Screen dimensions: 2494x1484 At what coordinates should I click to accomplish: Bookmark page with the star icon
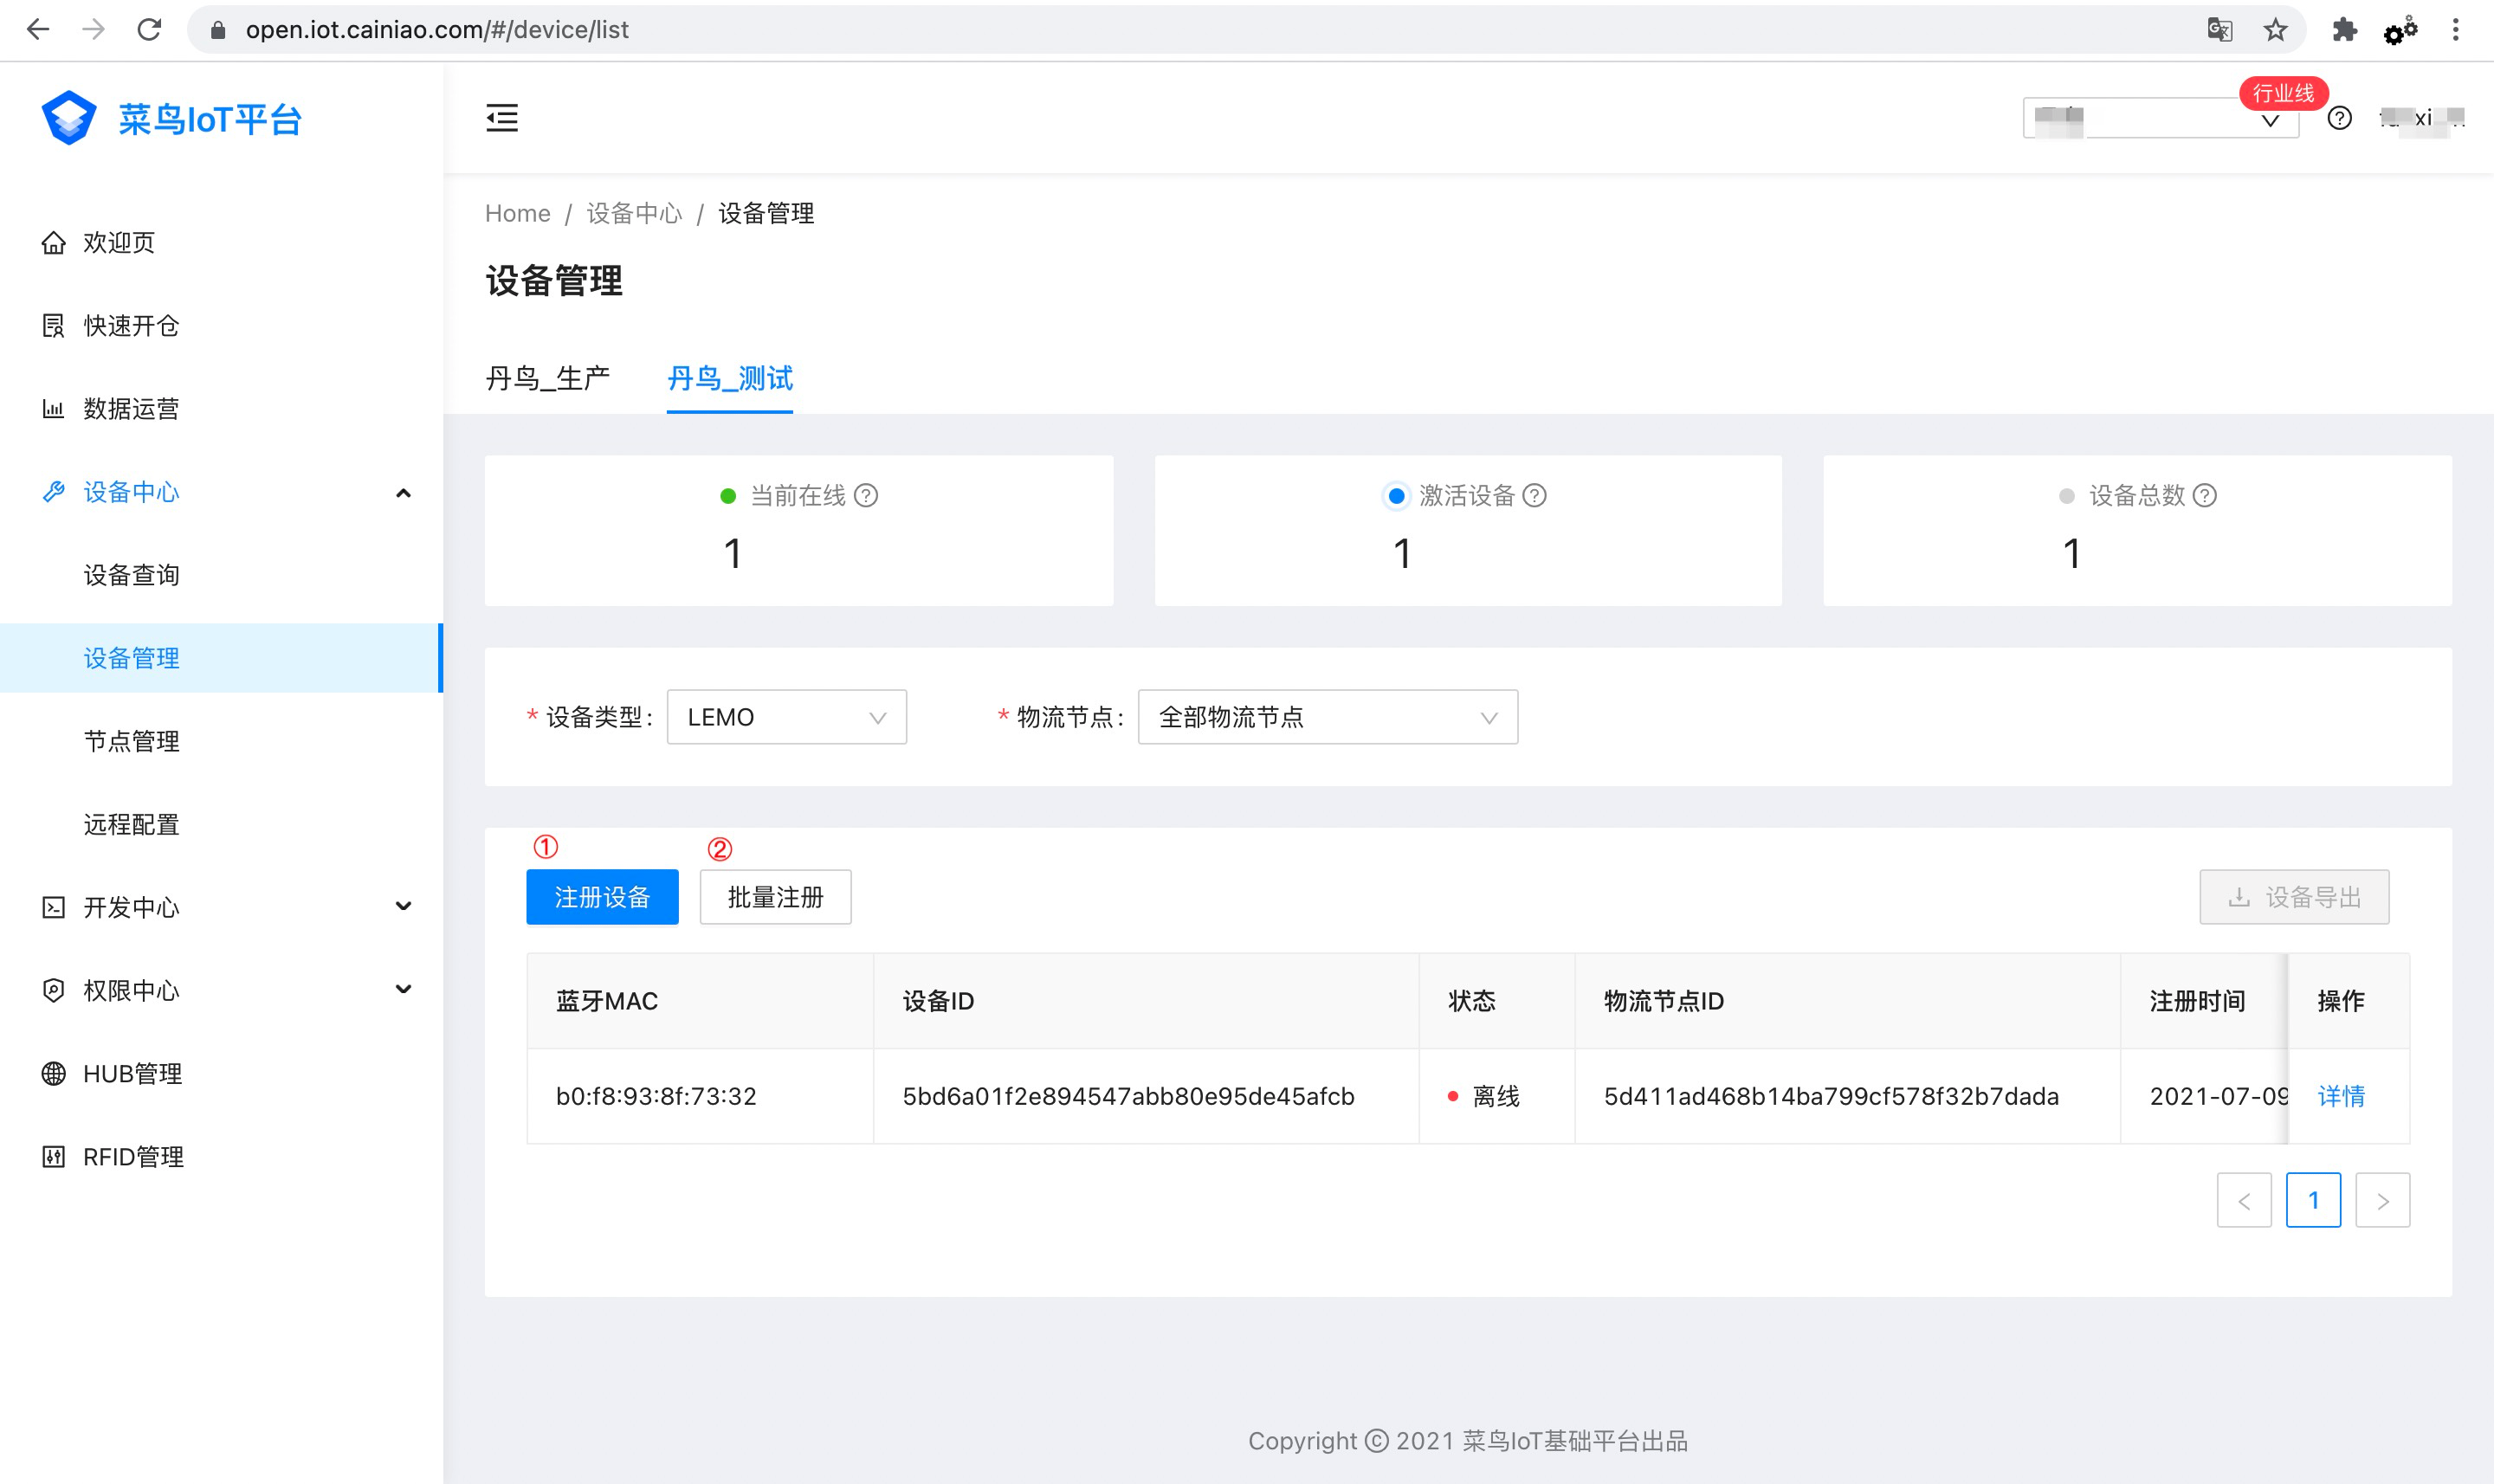[2275, 30]
